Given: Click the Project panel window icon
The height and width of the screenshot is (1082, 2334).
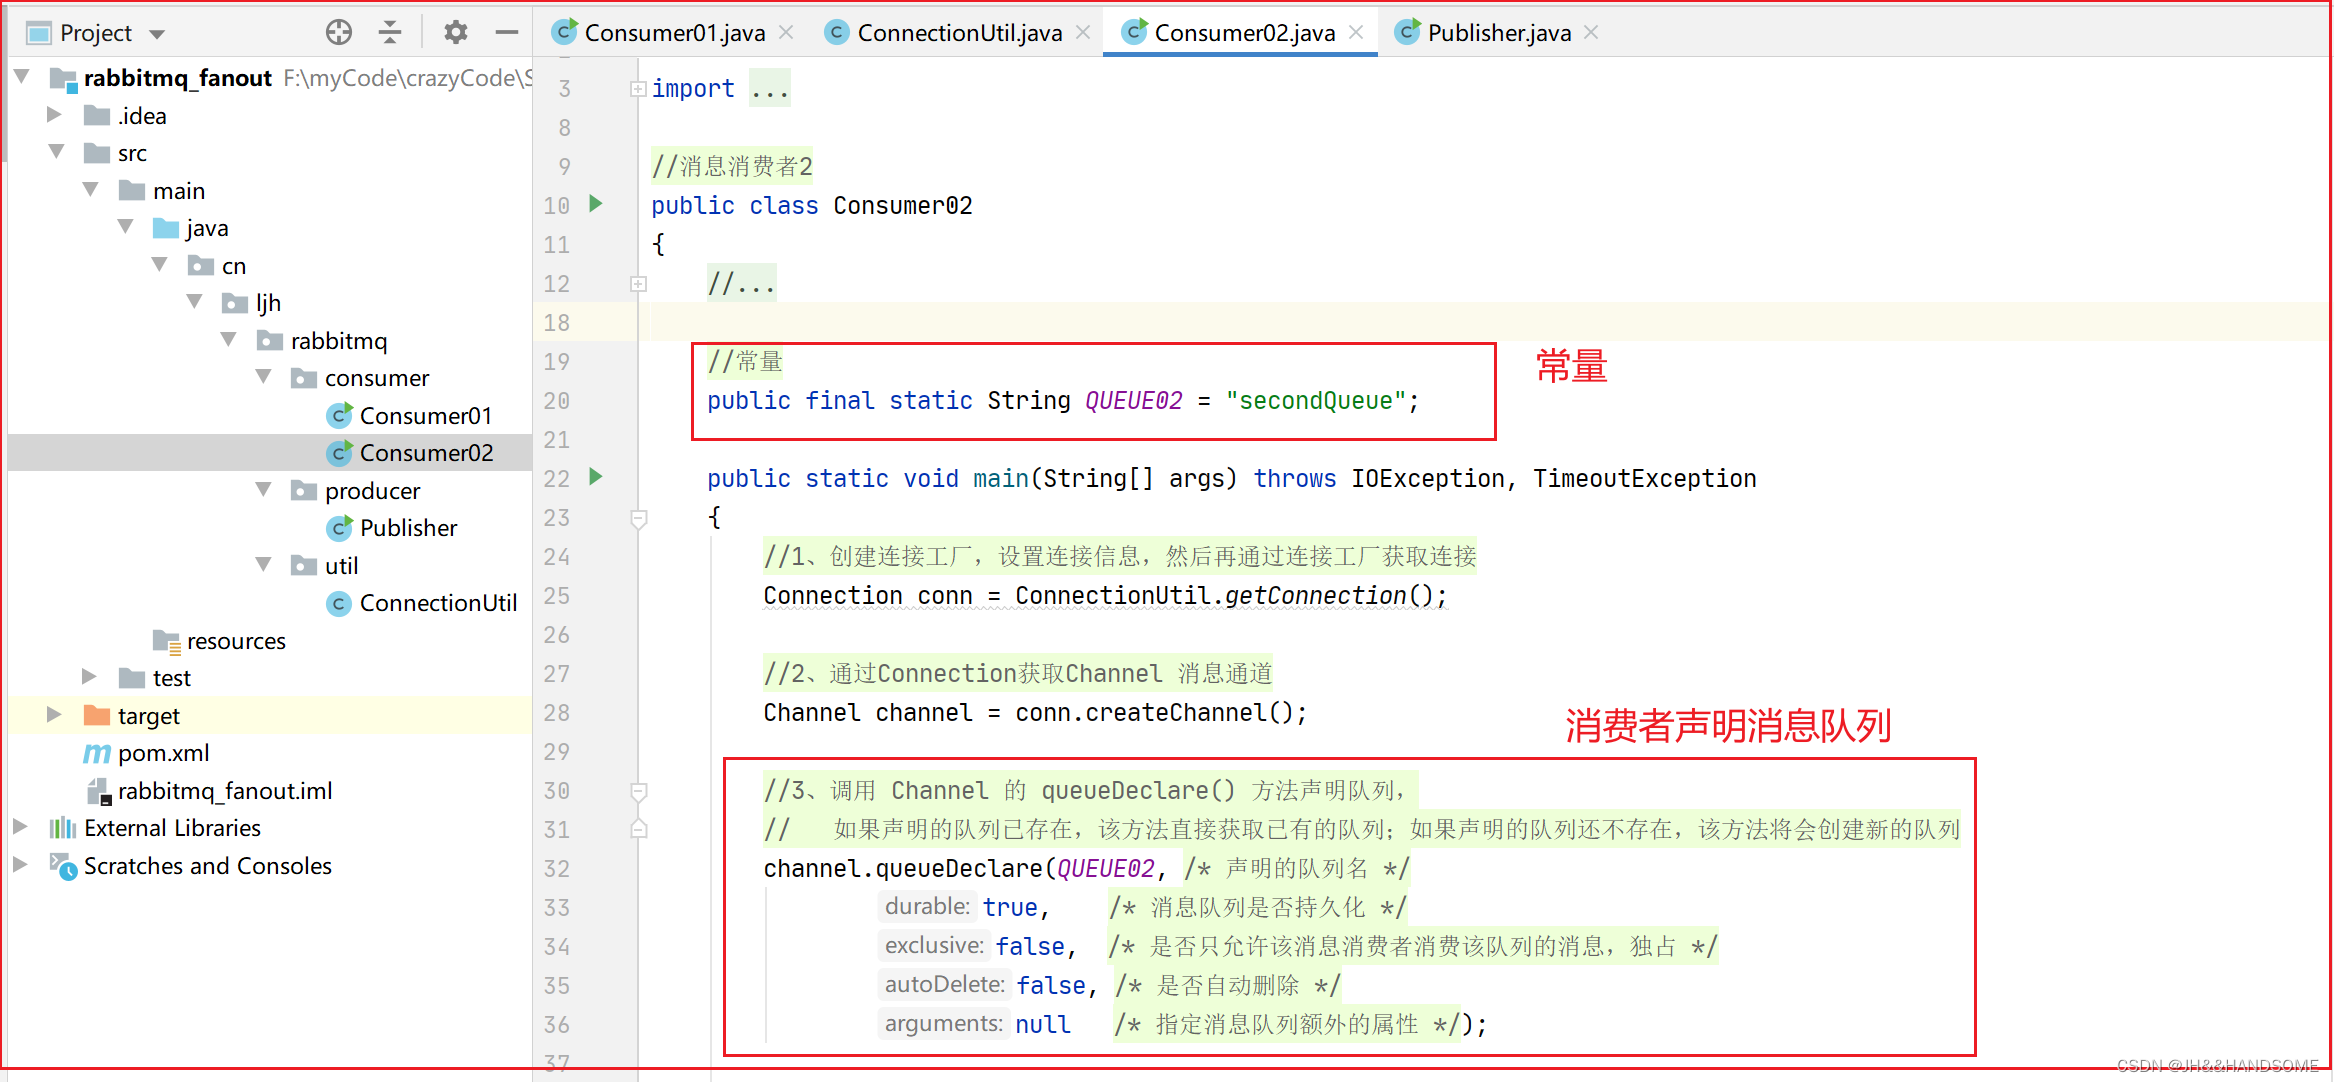Looking at the screenshot, I should tap(39, 33).
